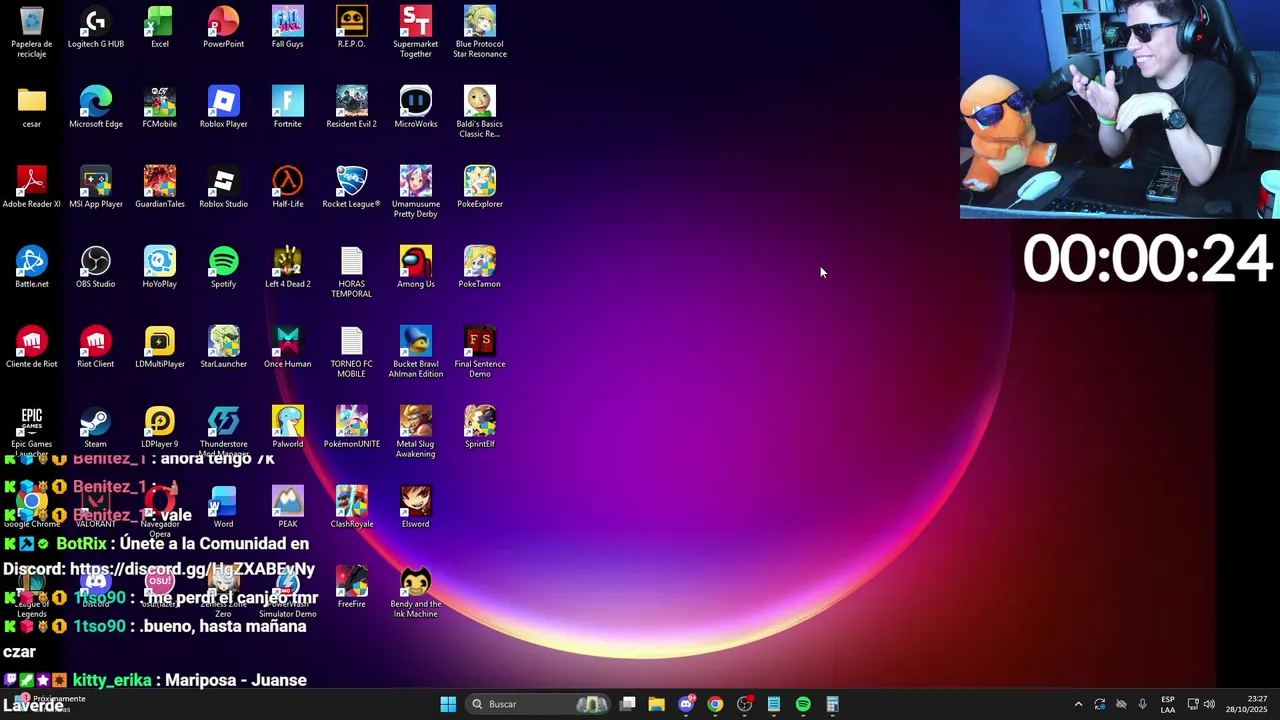Switch to Spotify on the taskbar
This screenshot has height=720, width=1280.
click(803, 704)
